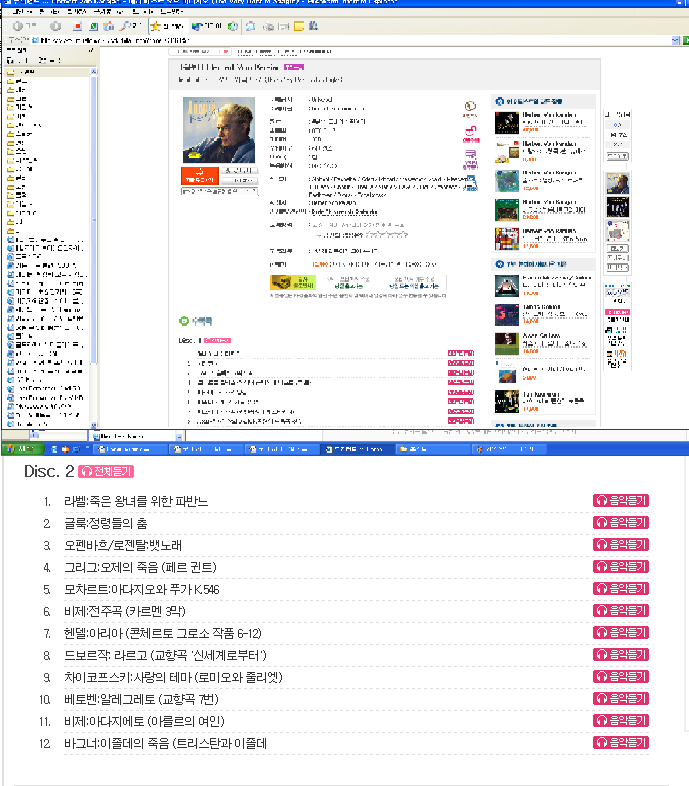The width and height of the screenshot is (689, 786).
Task: Listen to track 4 그리그 오제의 죽음
Action: pyautogui.click(x=621, y=566)
